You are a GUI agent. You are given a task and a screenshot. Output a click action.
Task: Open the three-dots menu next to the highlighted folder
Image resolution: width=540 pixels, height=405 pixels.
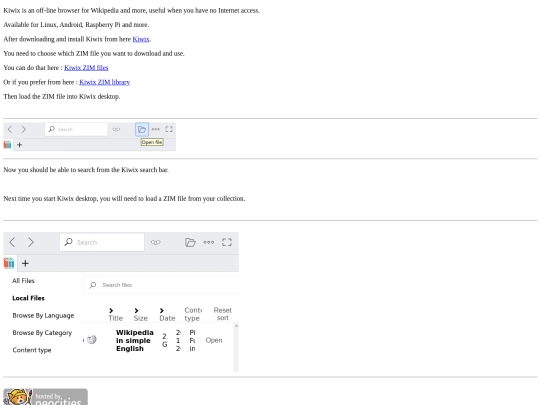tap(156, 129)
